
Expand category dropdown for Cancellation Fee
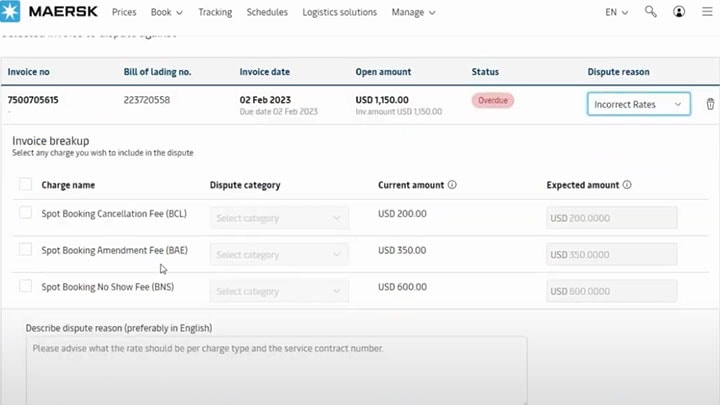279,218
